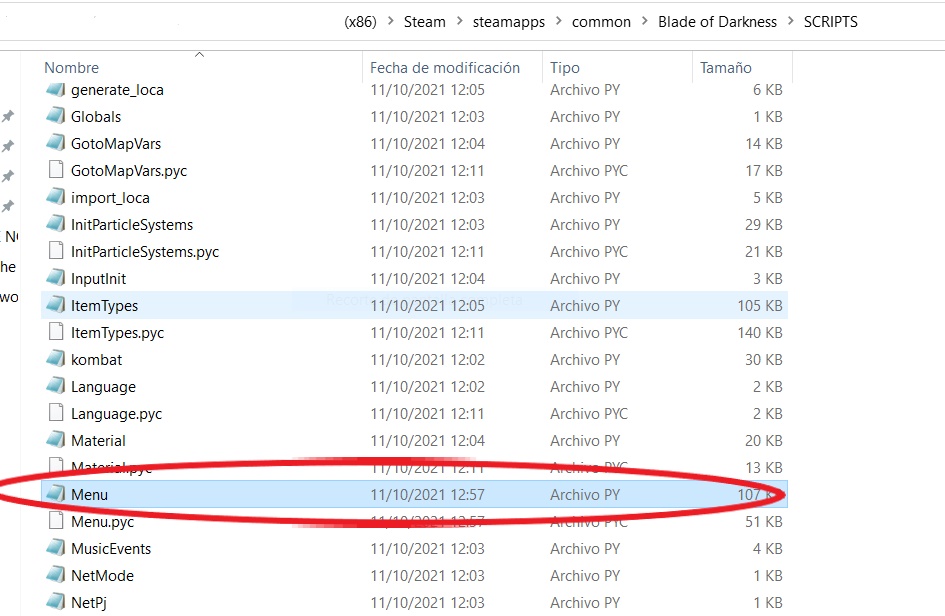Click the MusicEvents file icon
Viewport: 945px width, 616px height.
point(55,548)
